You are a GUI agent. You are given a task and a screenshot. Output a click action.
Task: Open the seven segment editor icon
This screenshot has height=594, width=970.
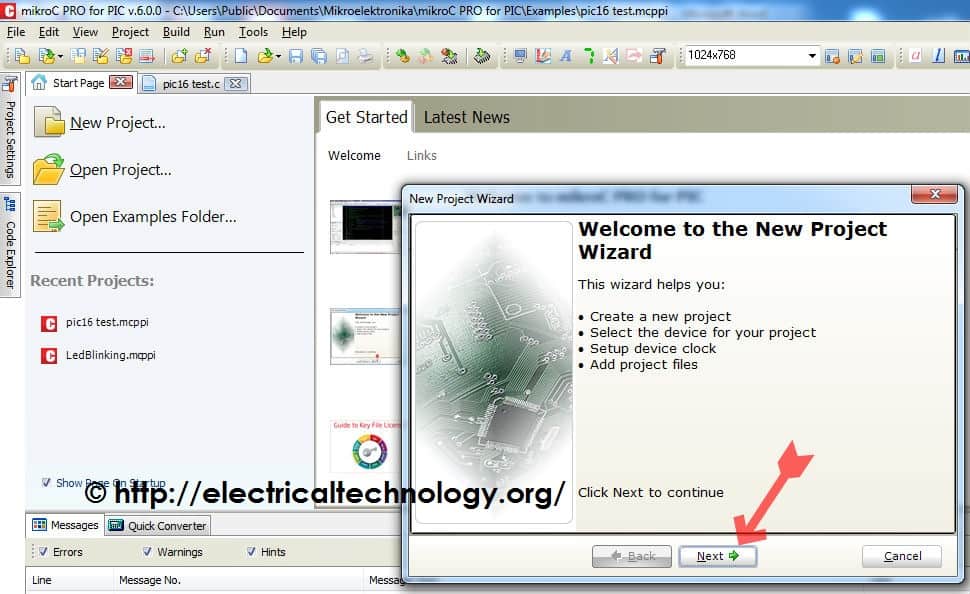click(x=589, y=56)
